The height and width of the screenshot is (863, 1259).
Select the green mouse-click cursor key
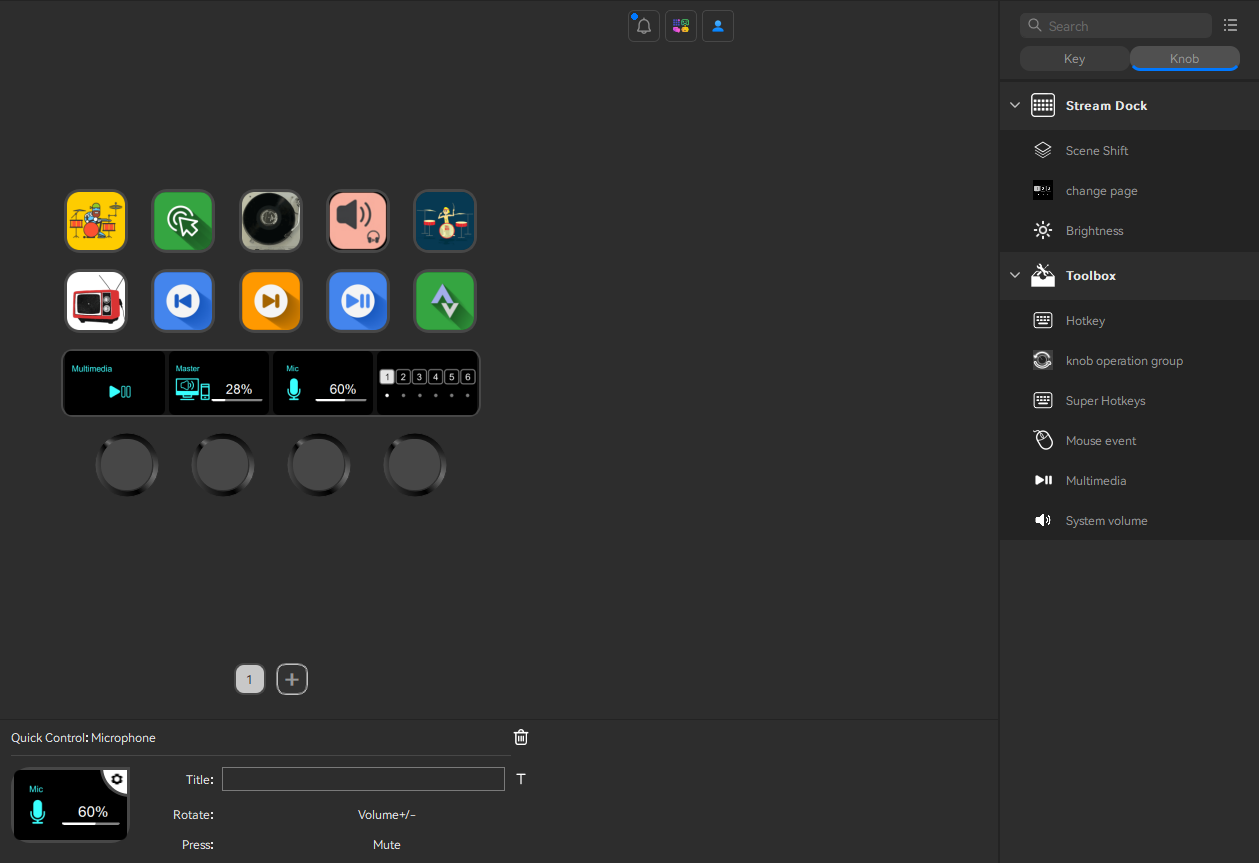point(183,221)
